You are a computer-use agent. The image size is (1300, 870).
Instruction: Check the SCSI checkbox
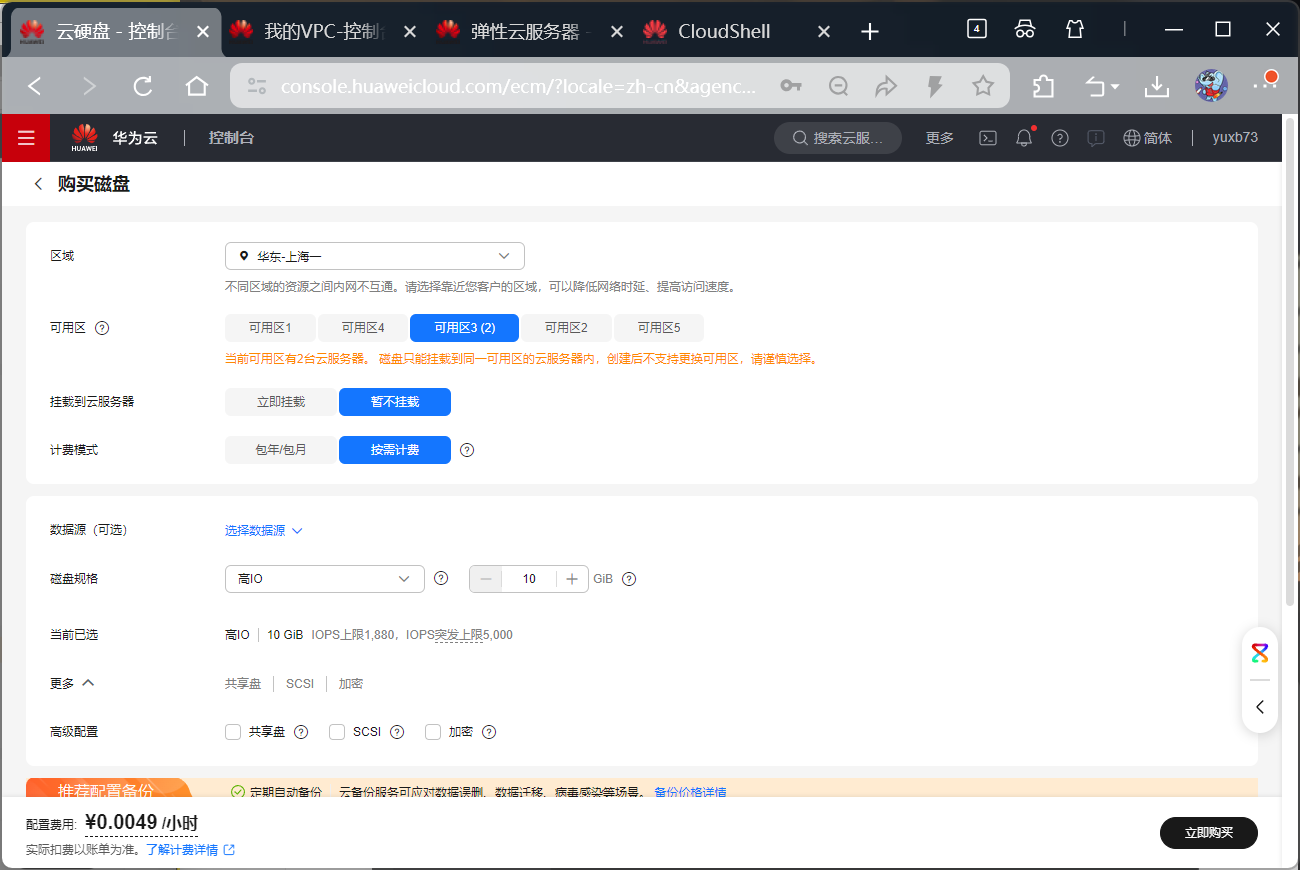(x=337, y=732)
